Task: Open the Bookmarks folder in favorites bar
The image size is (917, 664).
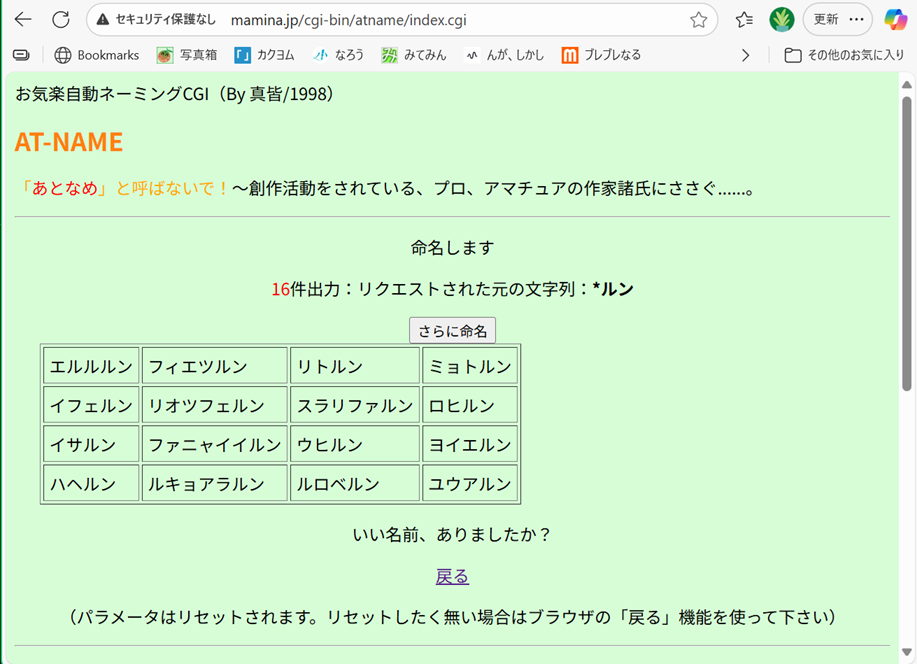Action: click(97, 55)
